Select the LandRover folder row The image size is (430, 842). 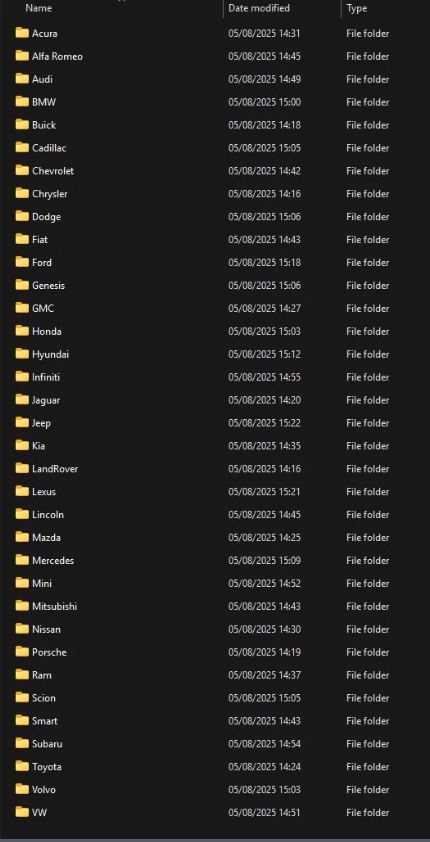pyautogui.click(x=215, y=469)
